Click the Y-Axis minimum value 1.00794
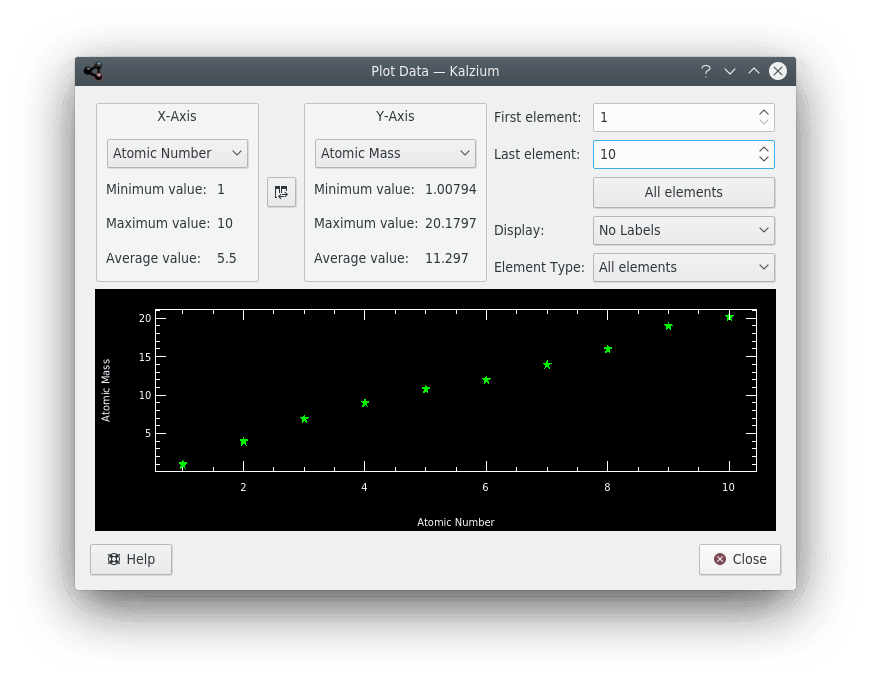The height and width of the screenshot is (683, 871). click(x=450, y=189)
